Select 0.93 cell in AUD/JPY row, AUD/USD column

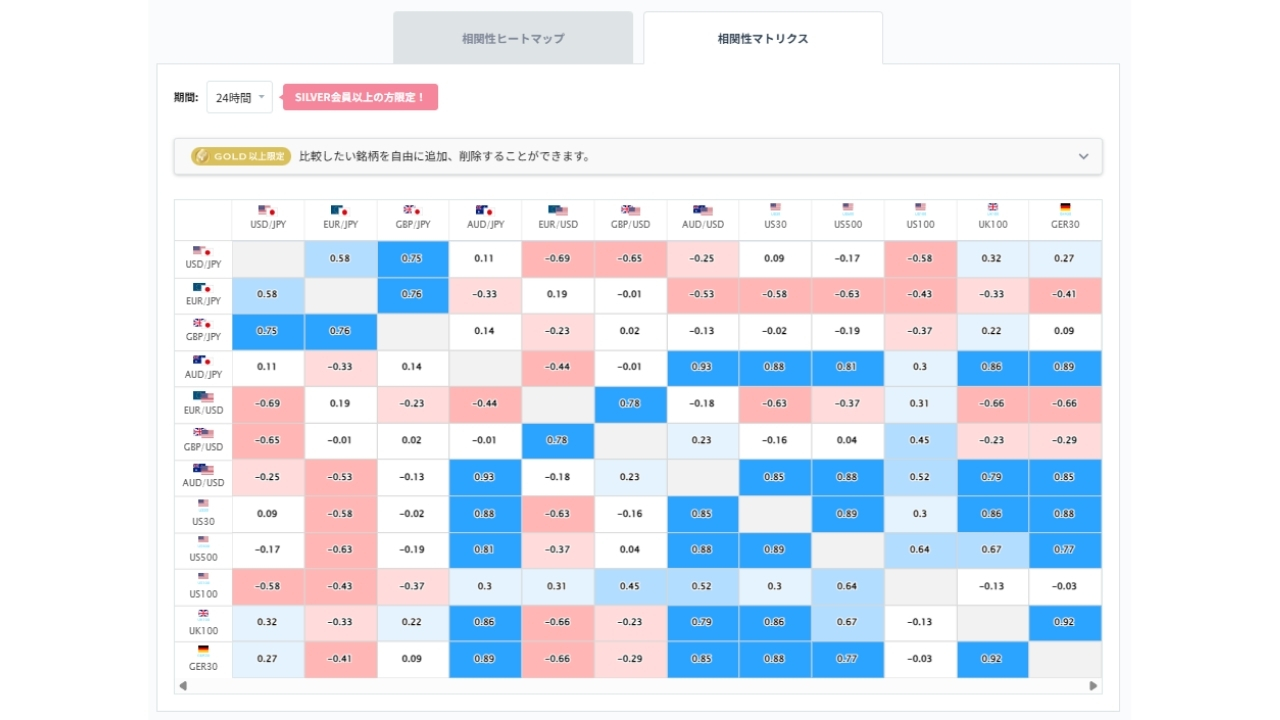[x=703, y=367]
